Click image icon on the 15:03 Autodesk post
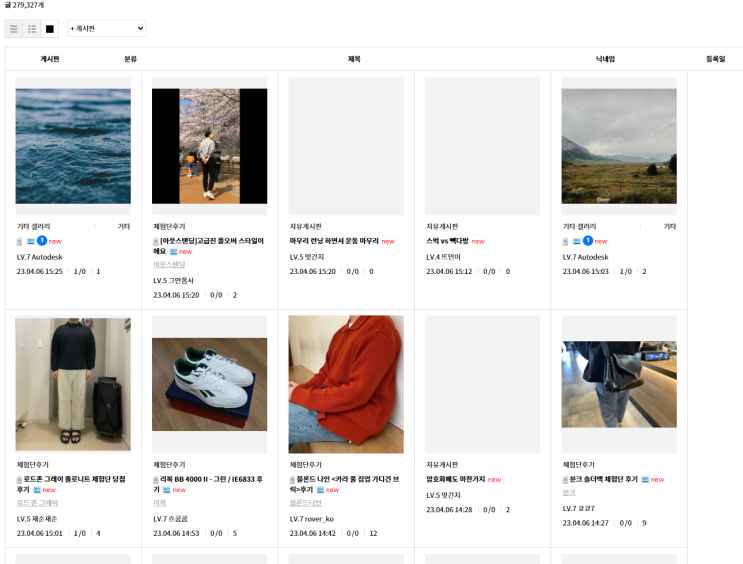This screenshot has width=743, height=564. click(x=577, y=242)
